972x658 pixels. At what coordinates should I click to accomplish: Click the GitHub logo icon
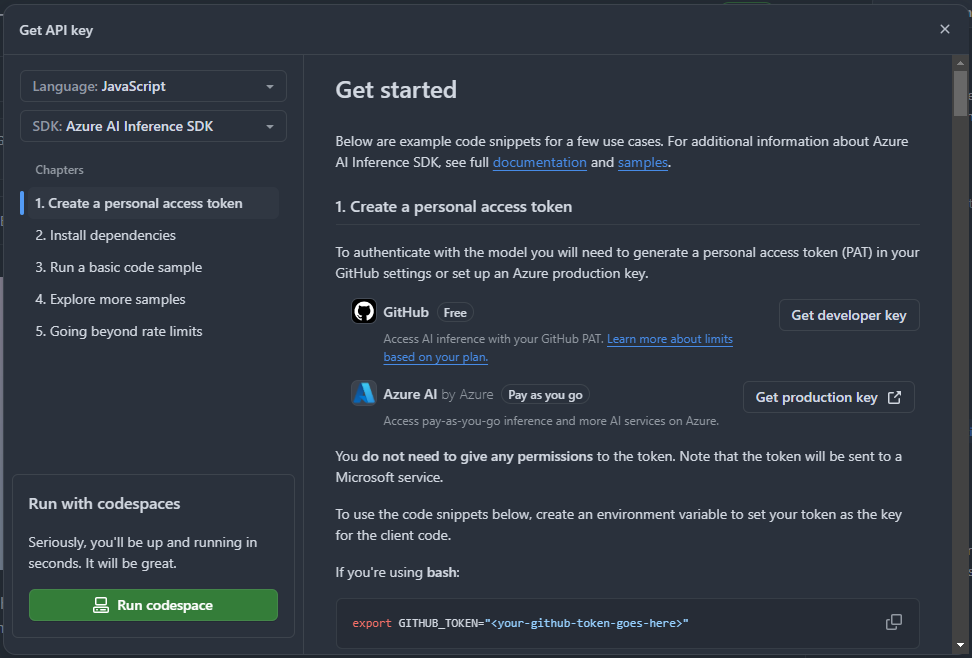point(363,312)
